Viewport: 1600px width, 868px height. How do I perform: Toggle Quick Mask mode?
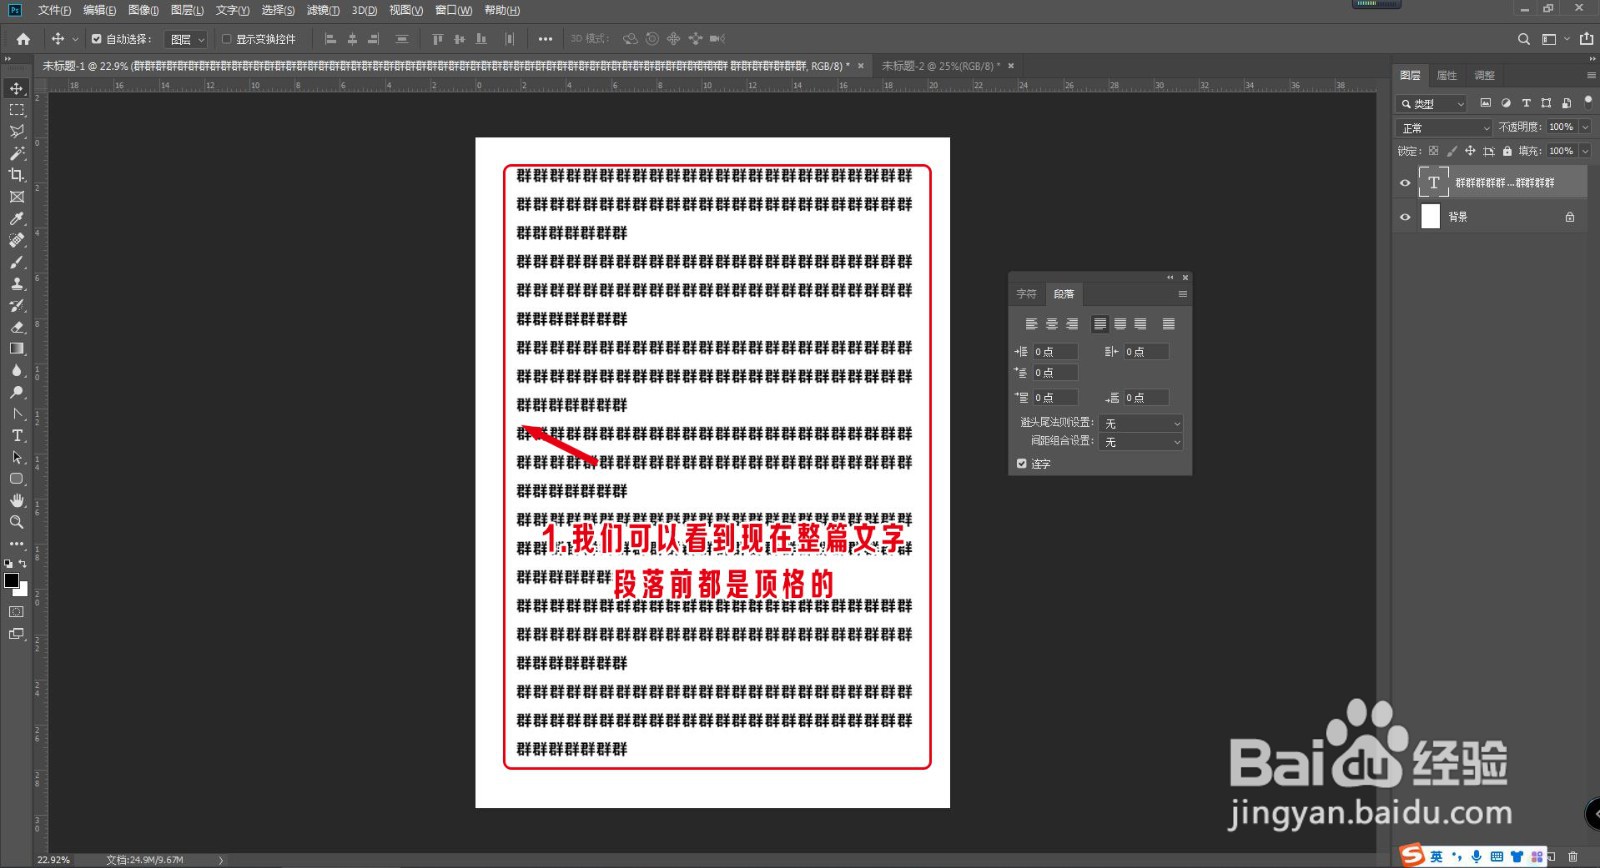[x=17, y=611]
